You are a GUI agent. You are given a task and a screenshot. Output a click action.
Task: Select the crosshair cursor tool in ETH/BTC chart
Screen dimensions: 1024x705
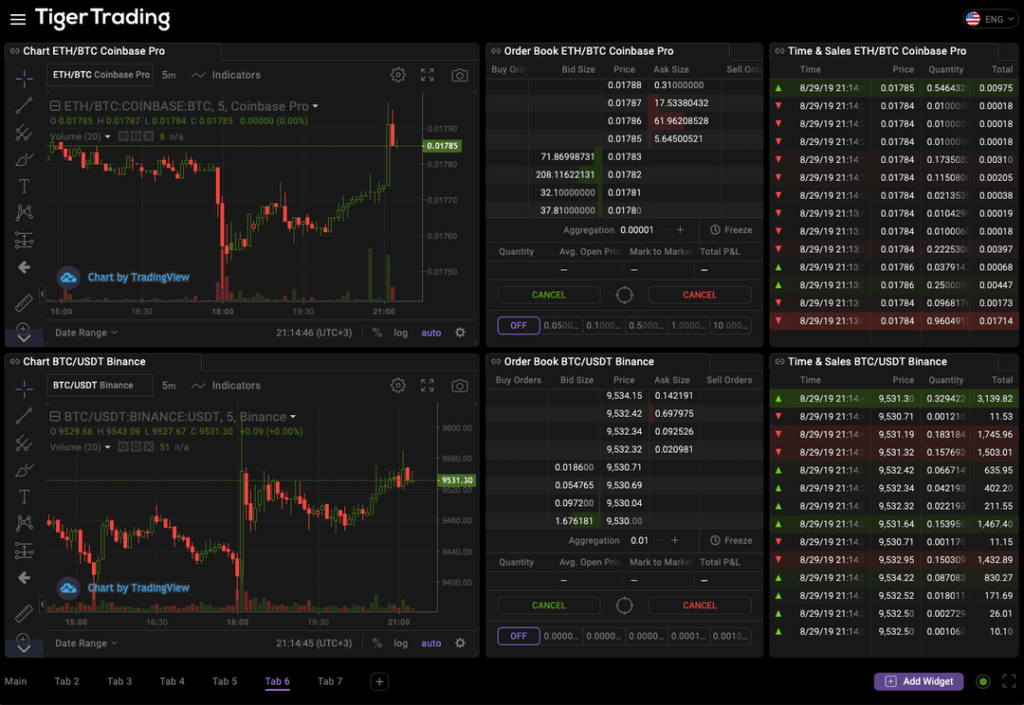(24, 78)
